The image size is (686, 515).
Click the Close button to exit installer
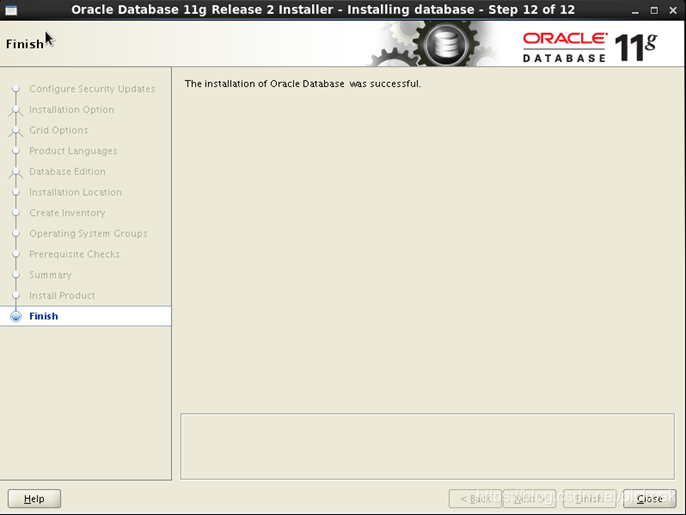649,498
